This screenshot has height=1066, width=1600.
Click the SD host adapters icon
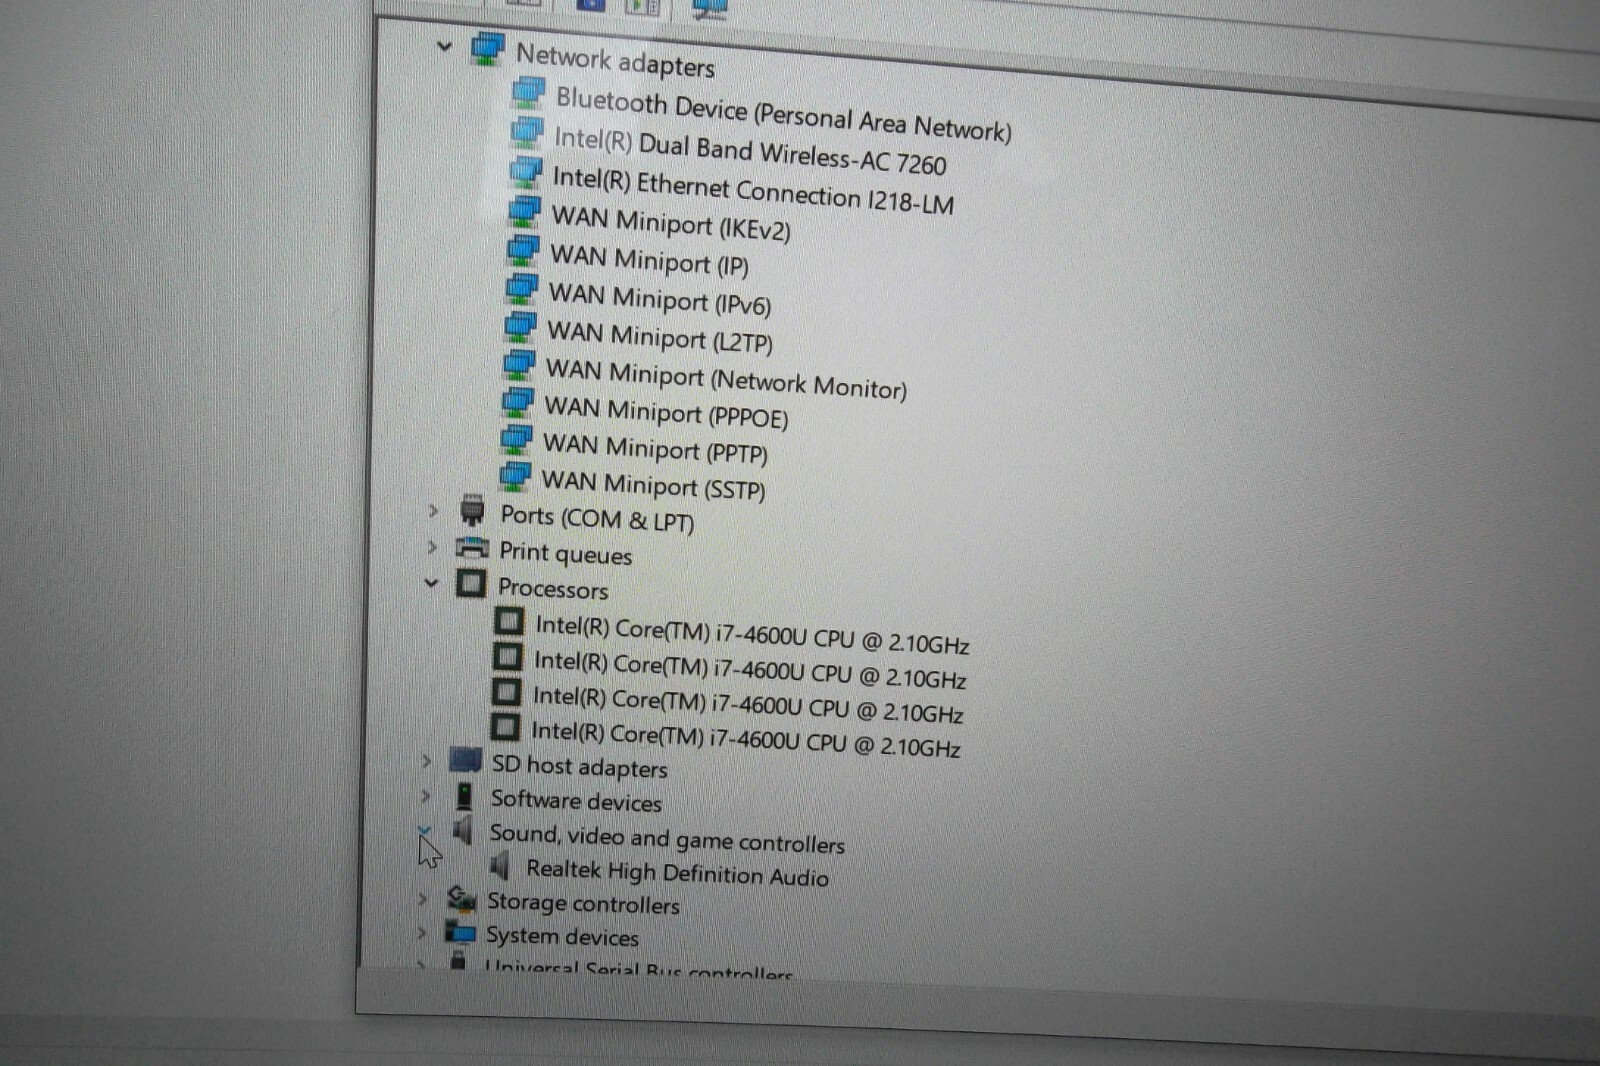(465, 761)
